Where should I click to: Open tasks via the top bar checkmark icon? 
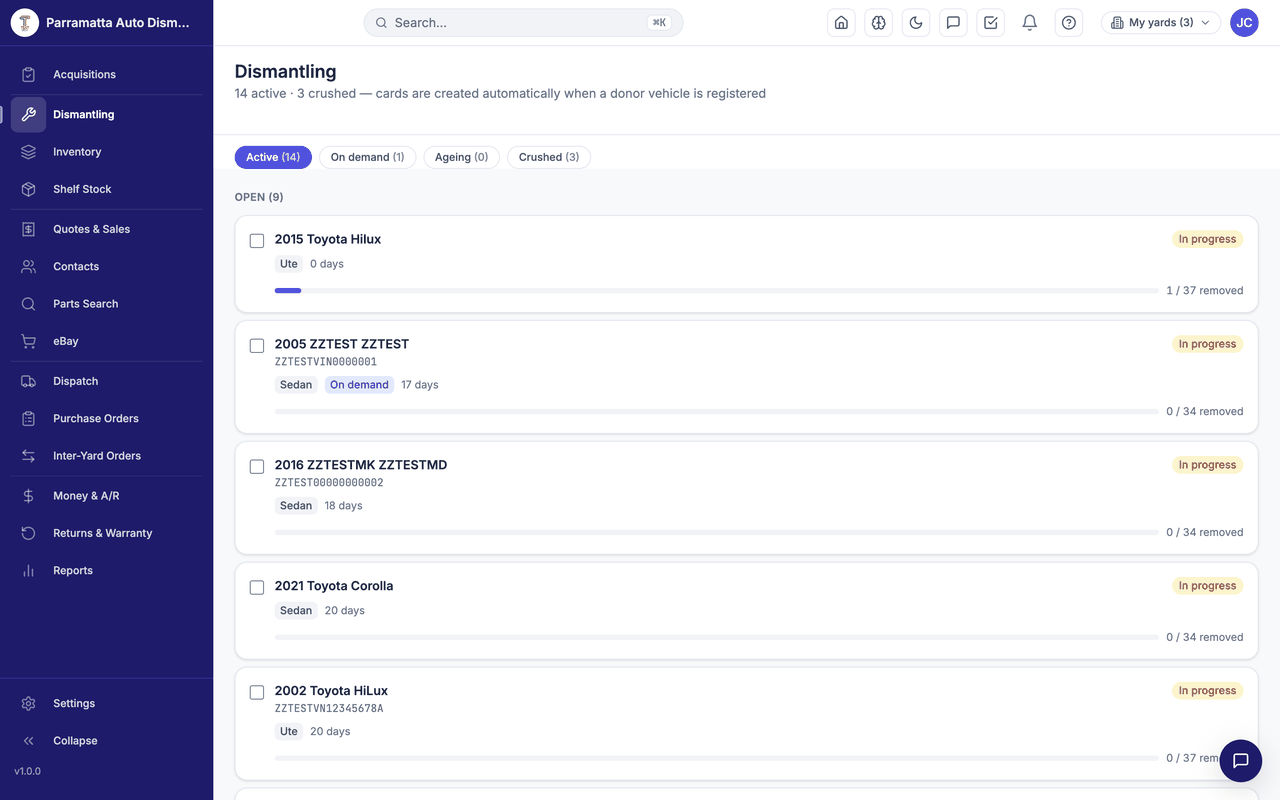tap(991, 23)
